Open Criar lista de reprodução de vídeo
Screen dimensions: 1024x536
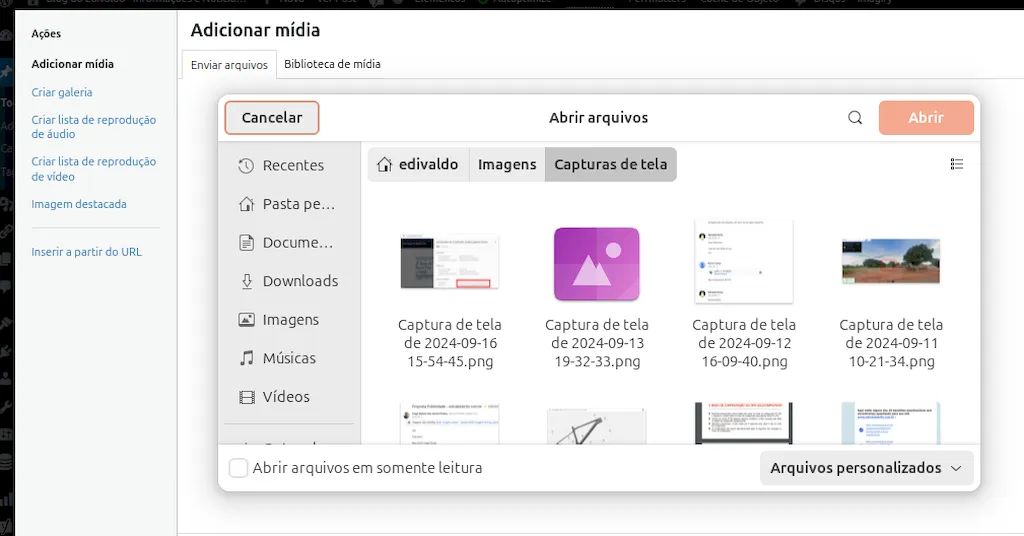[93, 168]
